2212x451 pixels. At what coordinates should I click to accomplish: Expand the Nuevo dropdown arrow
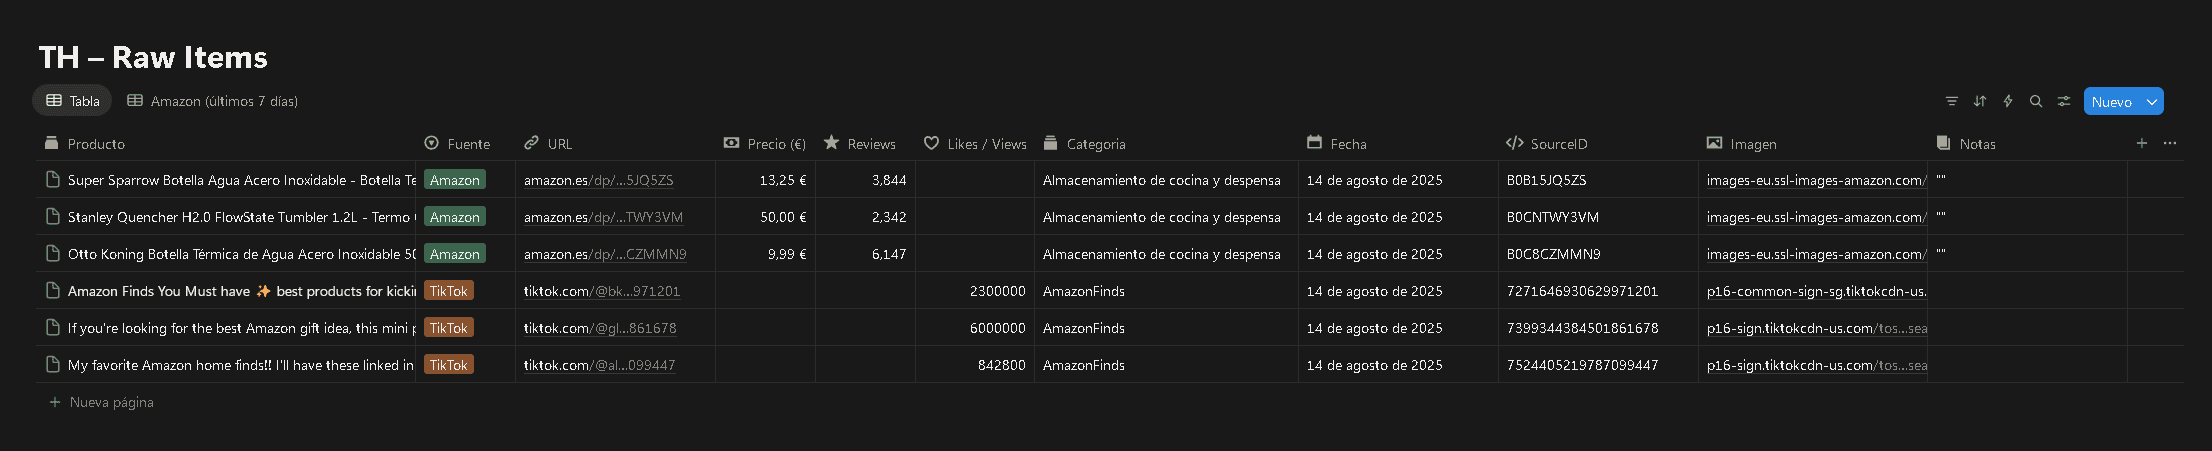point(2151,102)
